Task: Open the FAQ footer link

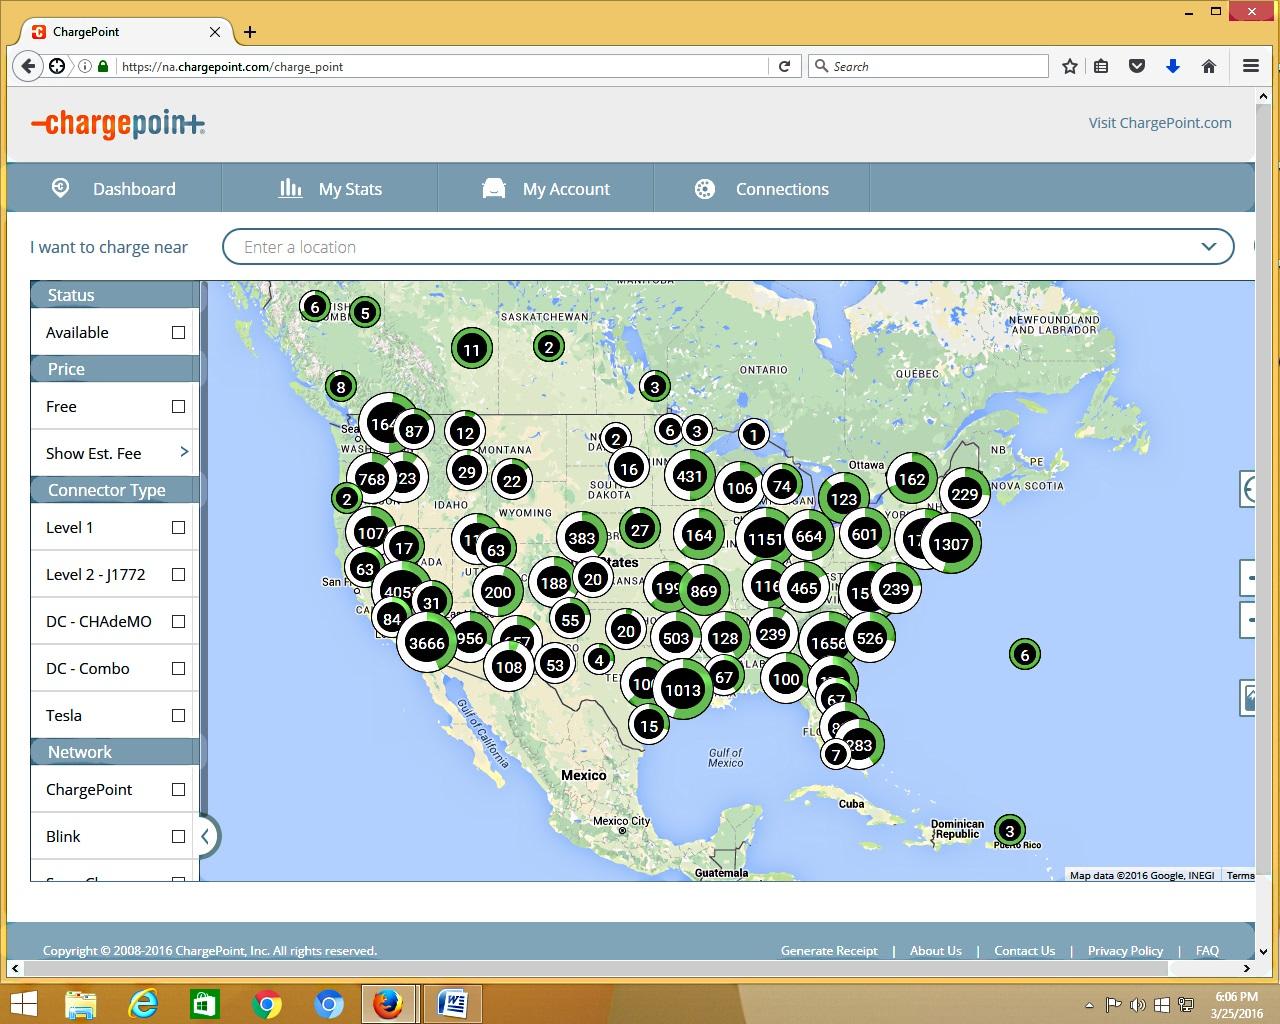Action: click(x=1207, y=951)
